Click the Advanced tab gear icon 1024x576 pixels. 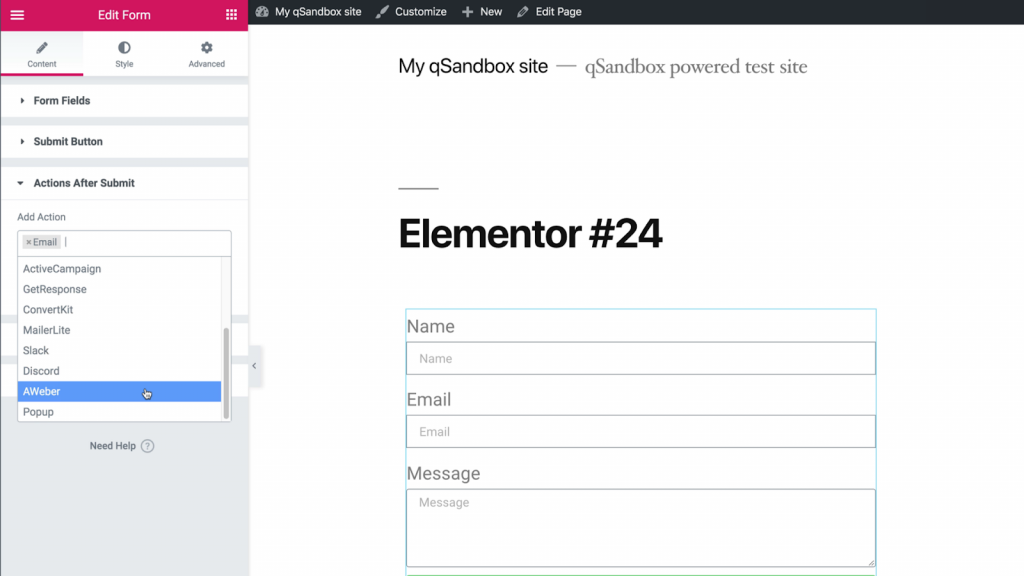coord(207,48)
